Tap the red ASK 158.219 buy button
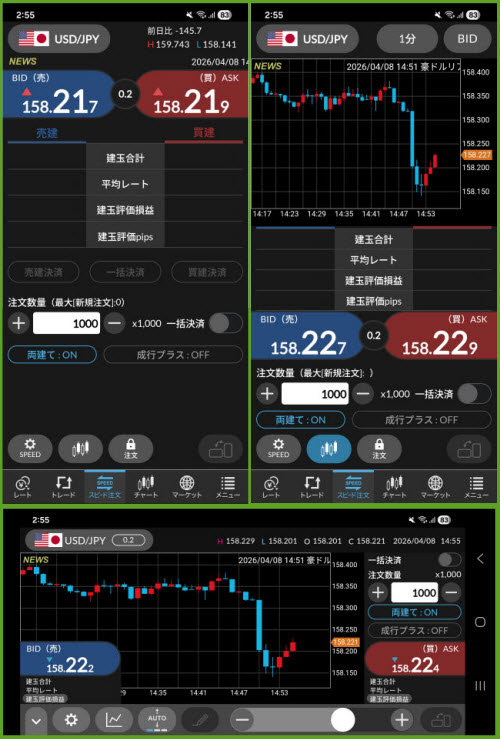This screenshot has width=500, height=739. point(192,94)
